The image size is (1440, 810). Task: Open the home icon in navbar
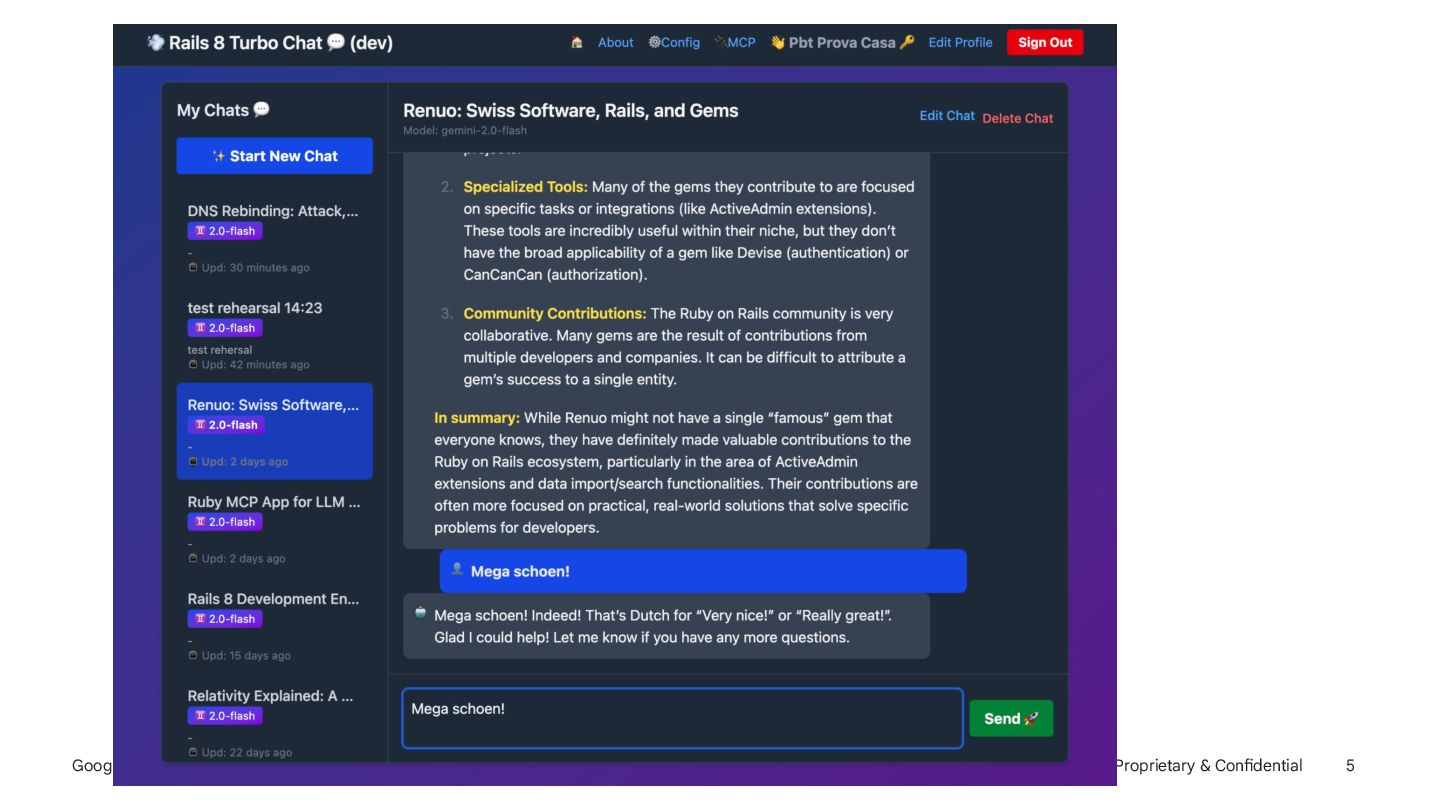[x=577, y=43]
